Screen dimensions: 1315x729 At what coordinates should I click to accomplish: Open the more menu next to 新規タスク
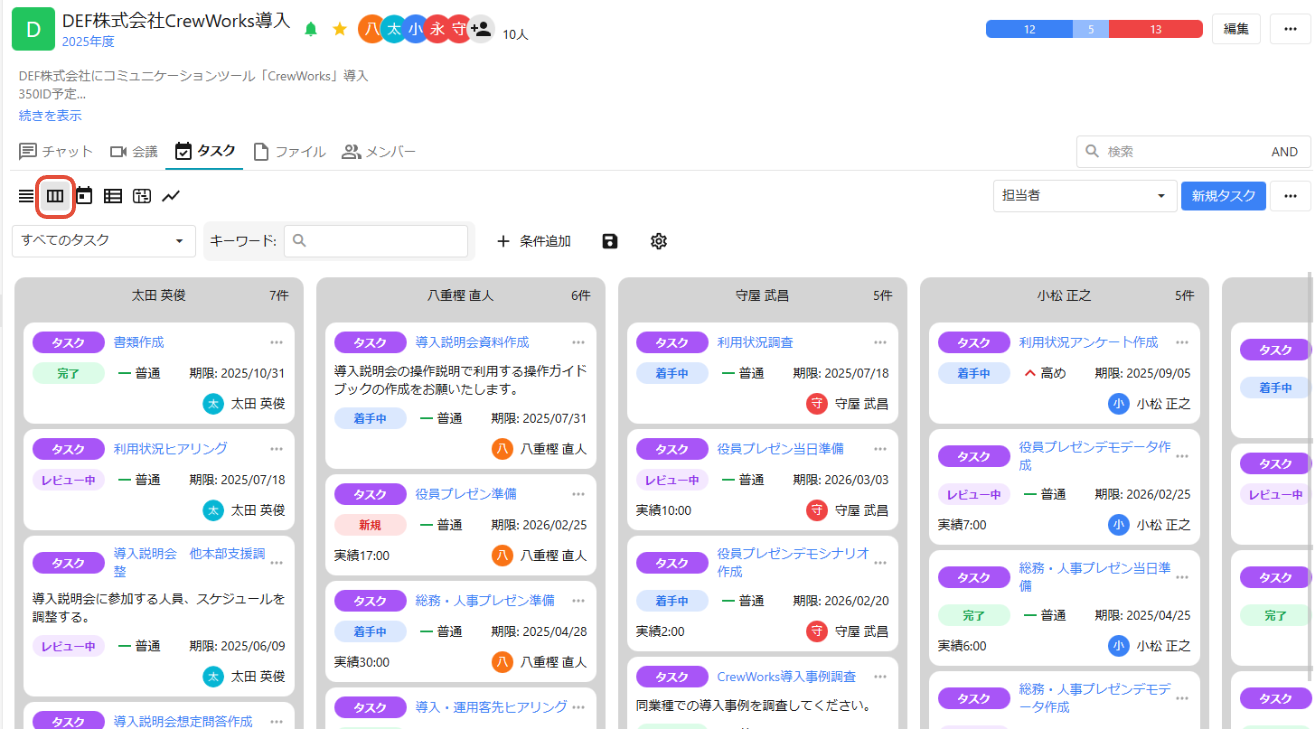tap(1290, 196)
